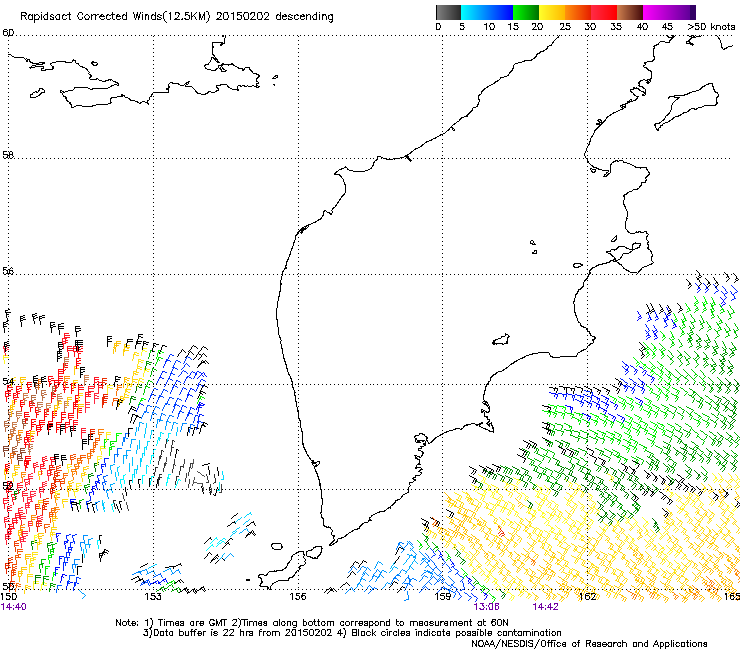Click 'Black circles indicate possible contamination' note
This screenshot has width=740, height=650.
click(x=456, y=633)
